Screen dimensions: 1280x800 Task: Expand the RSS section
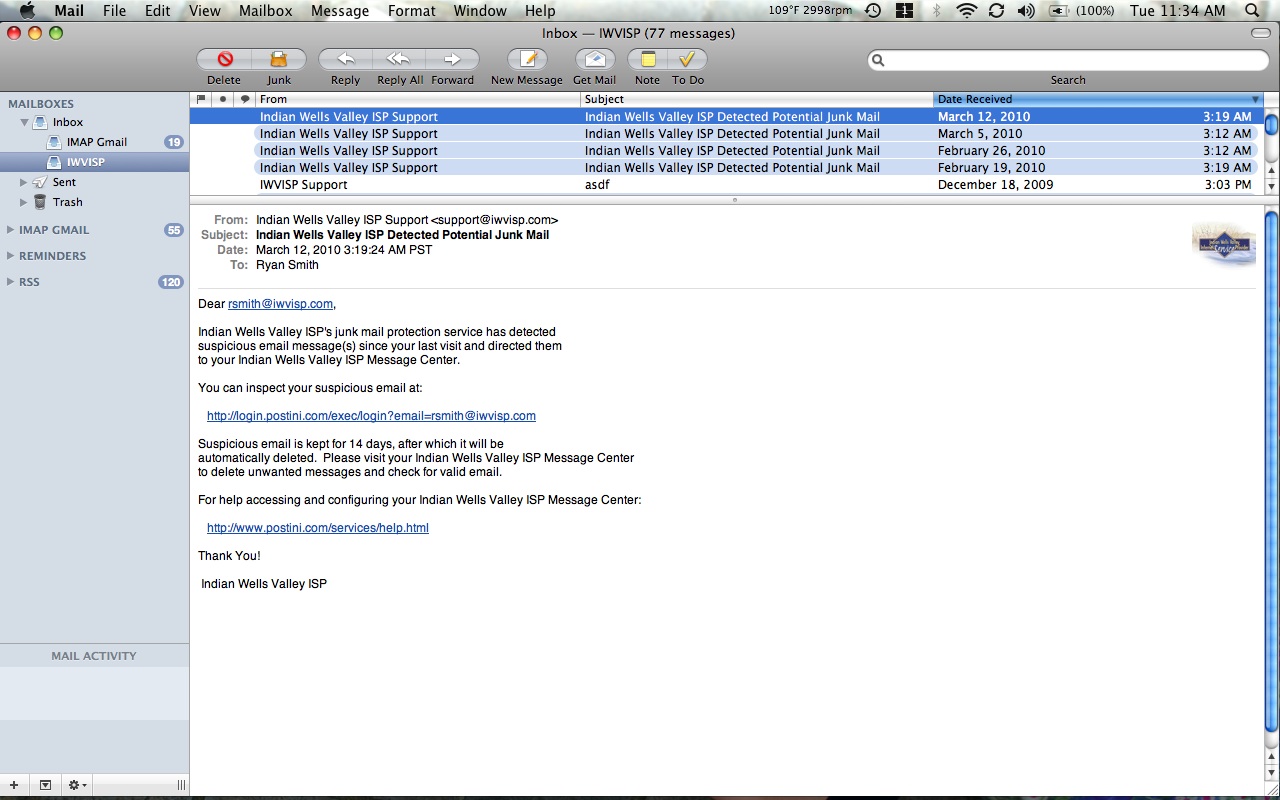(x=10, y=282)
